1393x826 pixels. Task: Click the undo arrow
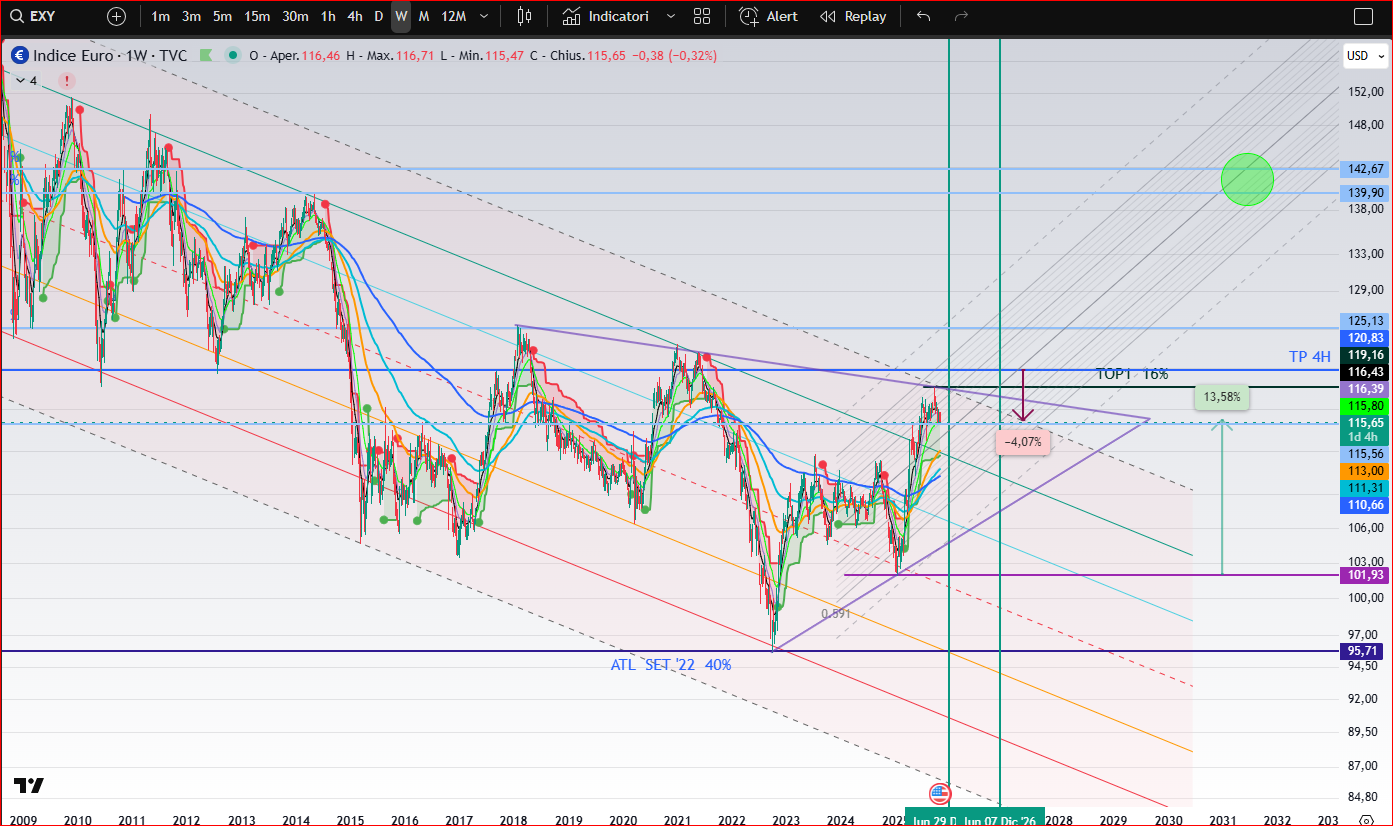(924, 16)
